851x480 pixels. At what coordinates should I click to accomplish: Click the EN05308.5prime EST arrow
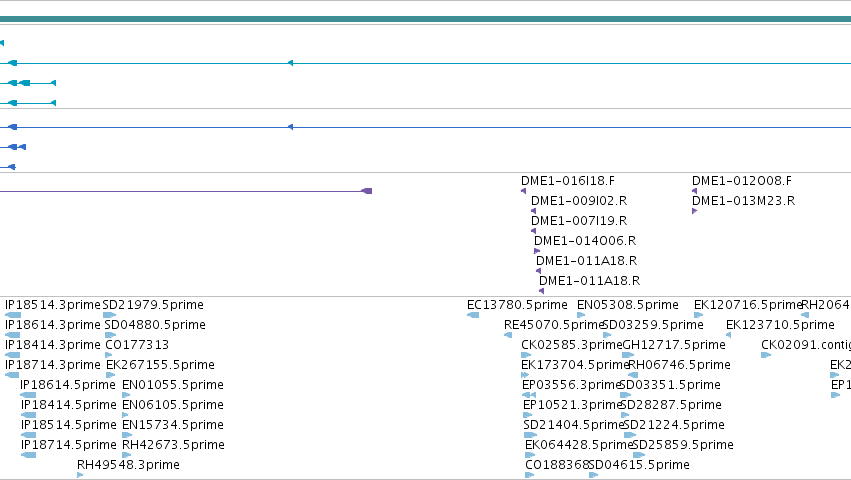581,315
